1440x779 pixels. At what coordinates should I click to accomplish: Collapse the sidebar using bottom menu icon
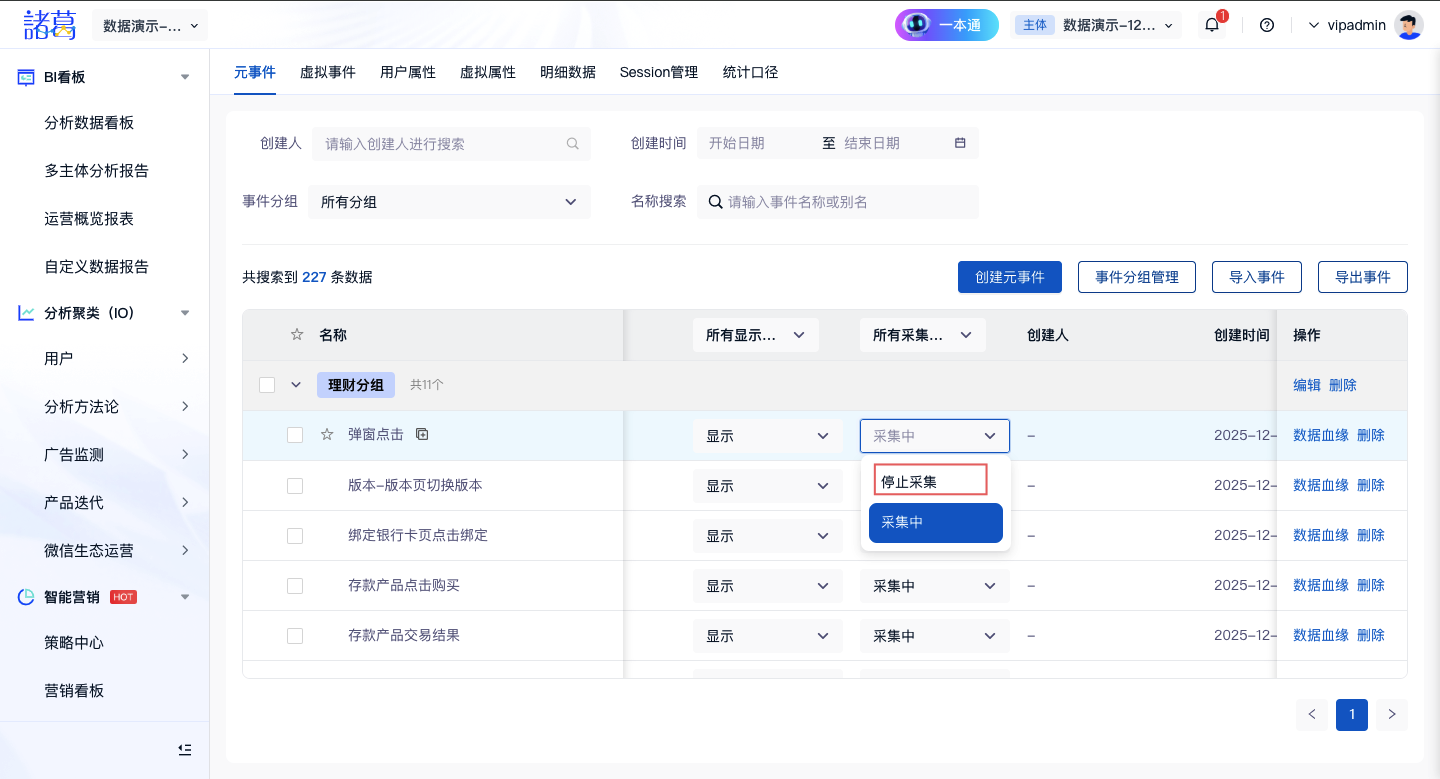coord(184,749)
